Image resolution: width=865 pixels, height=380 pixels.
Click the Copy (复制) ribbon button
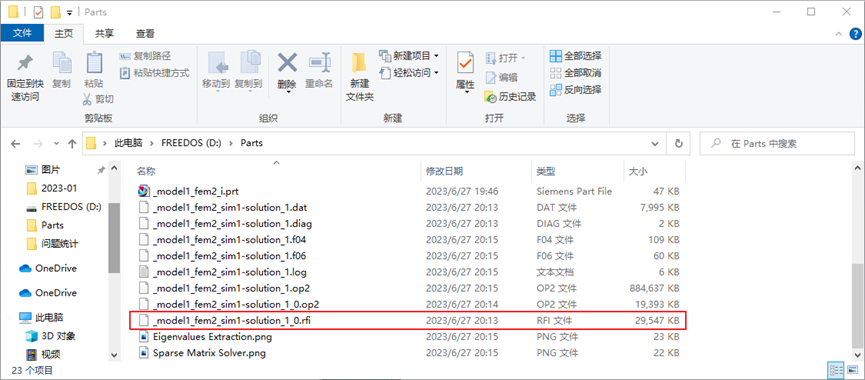pos(61,70)
